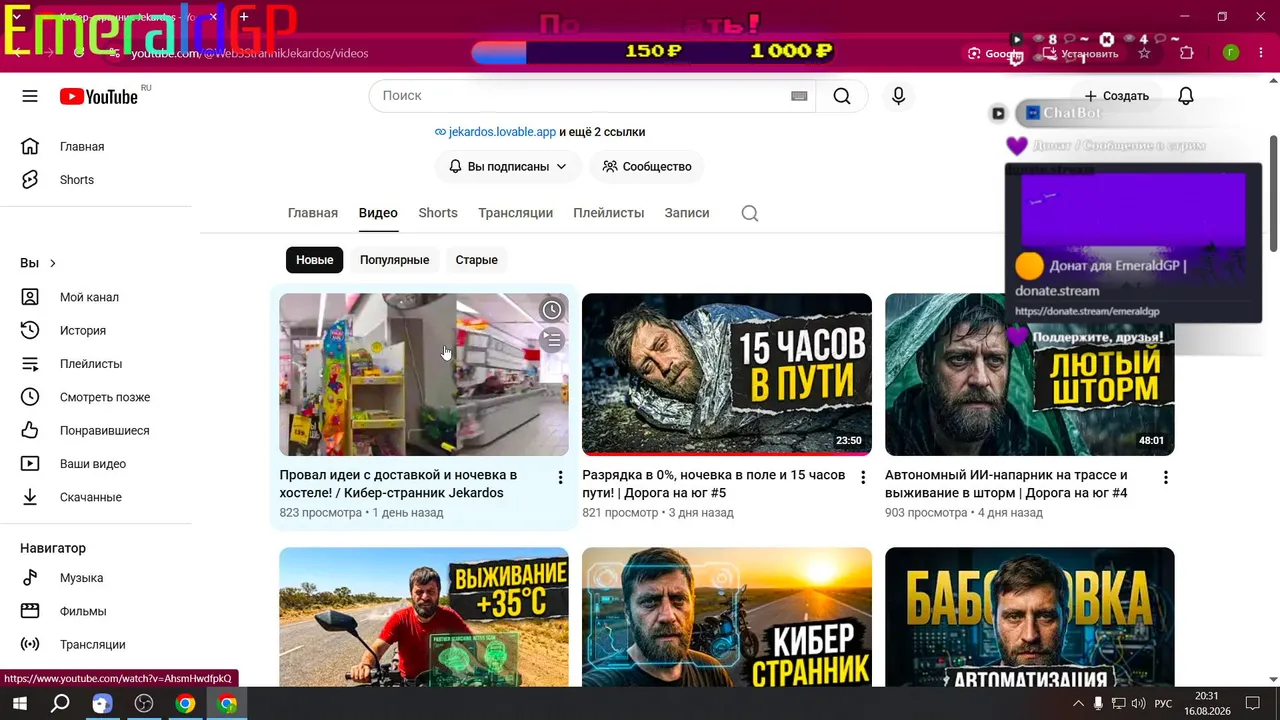Open the "Лютый шторм" video thumbnail
Image resolution: width=1280 pixels, height=720 pixels.
point(1030,374)
